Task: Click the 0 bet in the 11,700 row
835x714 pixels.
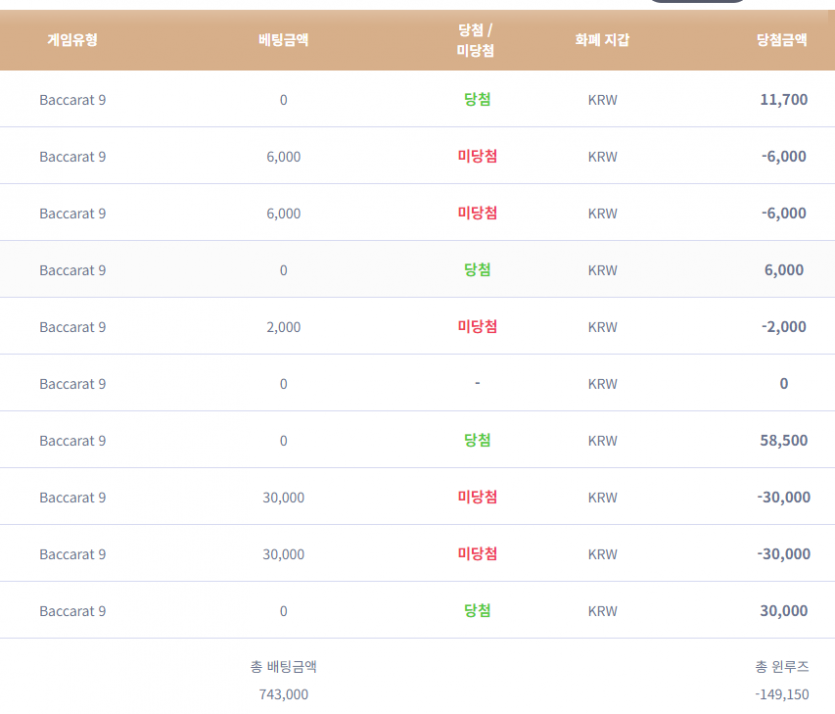Action: [x=283, y=100]
